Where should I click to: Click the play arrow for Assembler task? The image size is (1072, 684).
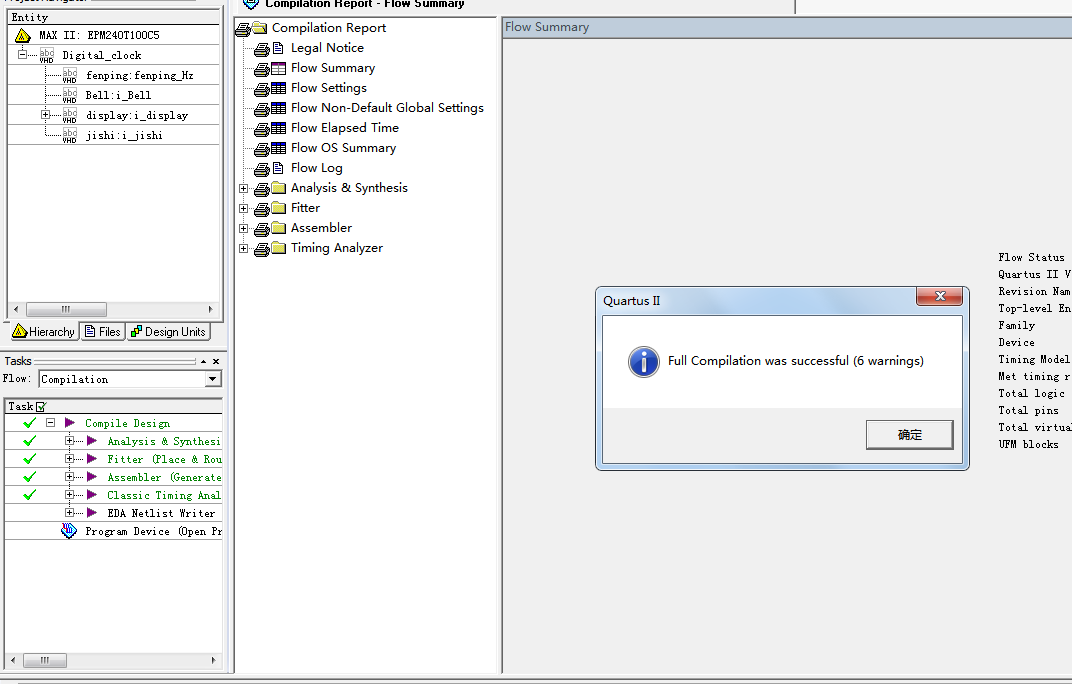(x=92, y=477)
